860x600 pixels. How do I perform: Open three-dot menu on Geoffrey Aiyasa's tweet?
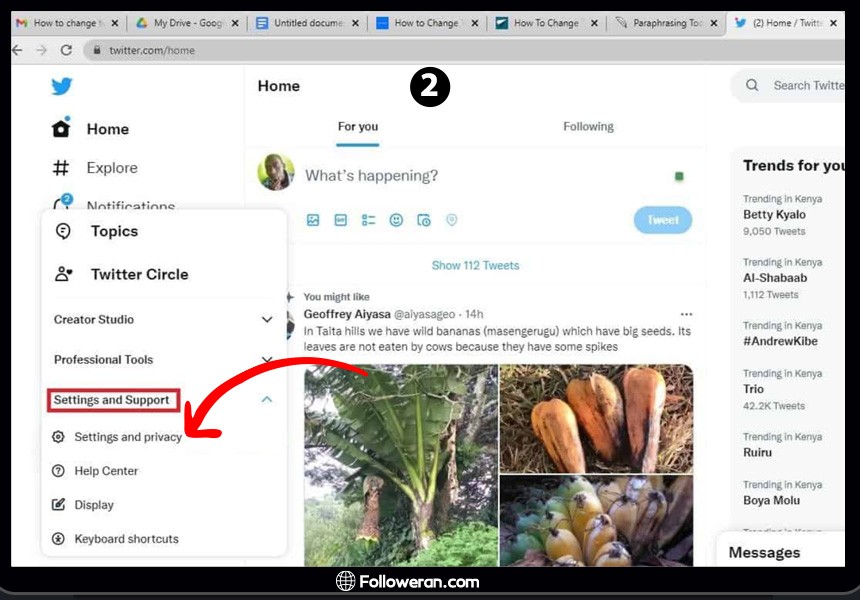click(x=686, y=314)
